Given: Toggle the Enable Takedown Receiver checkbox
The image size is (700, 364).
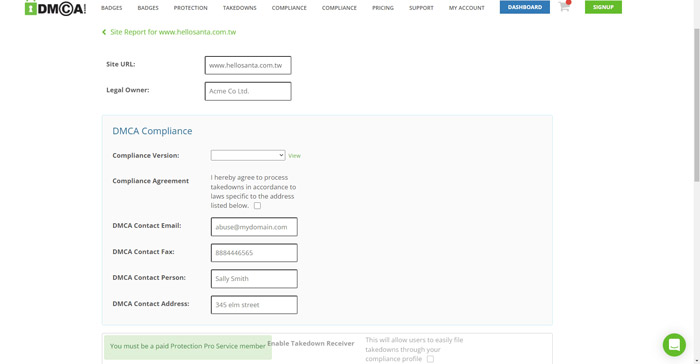Looking at the screenshot, I should 430,359.
